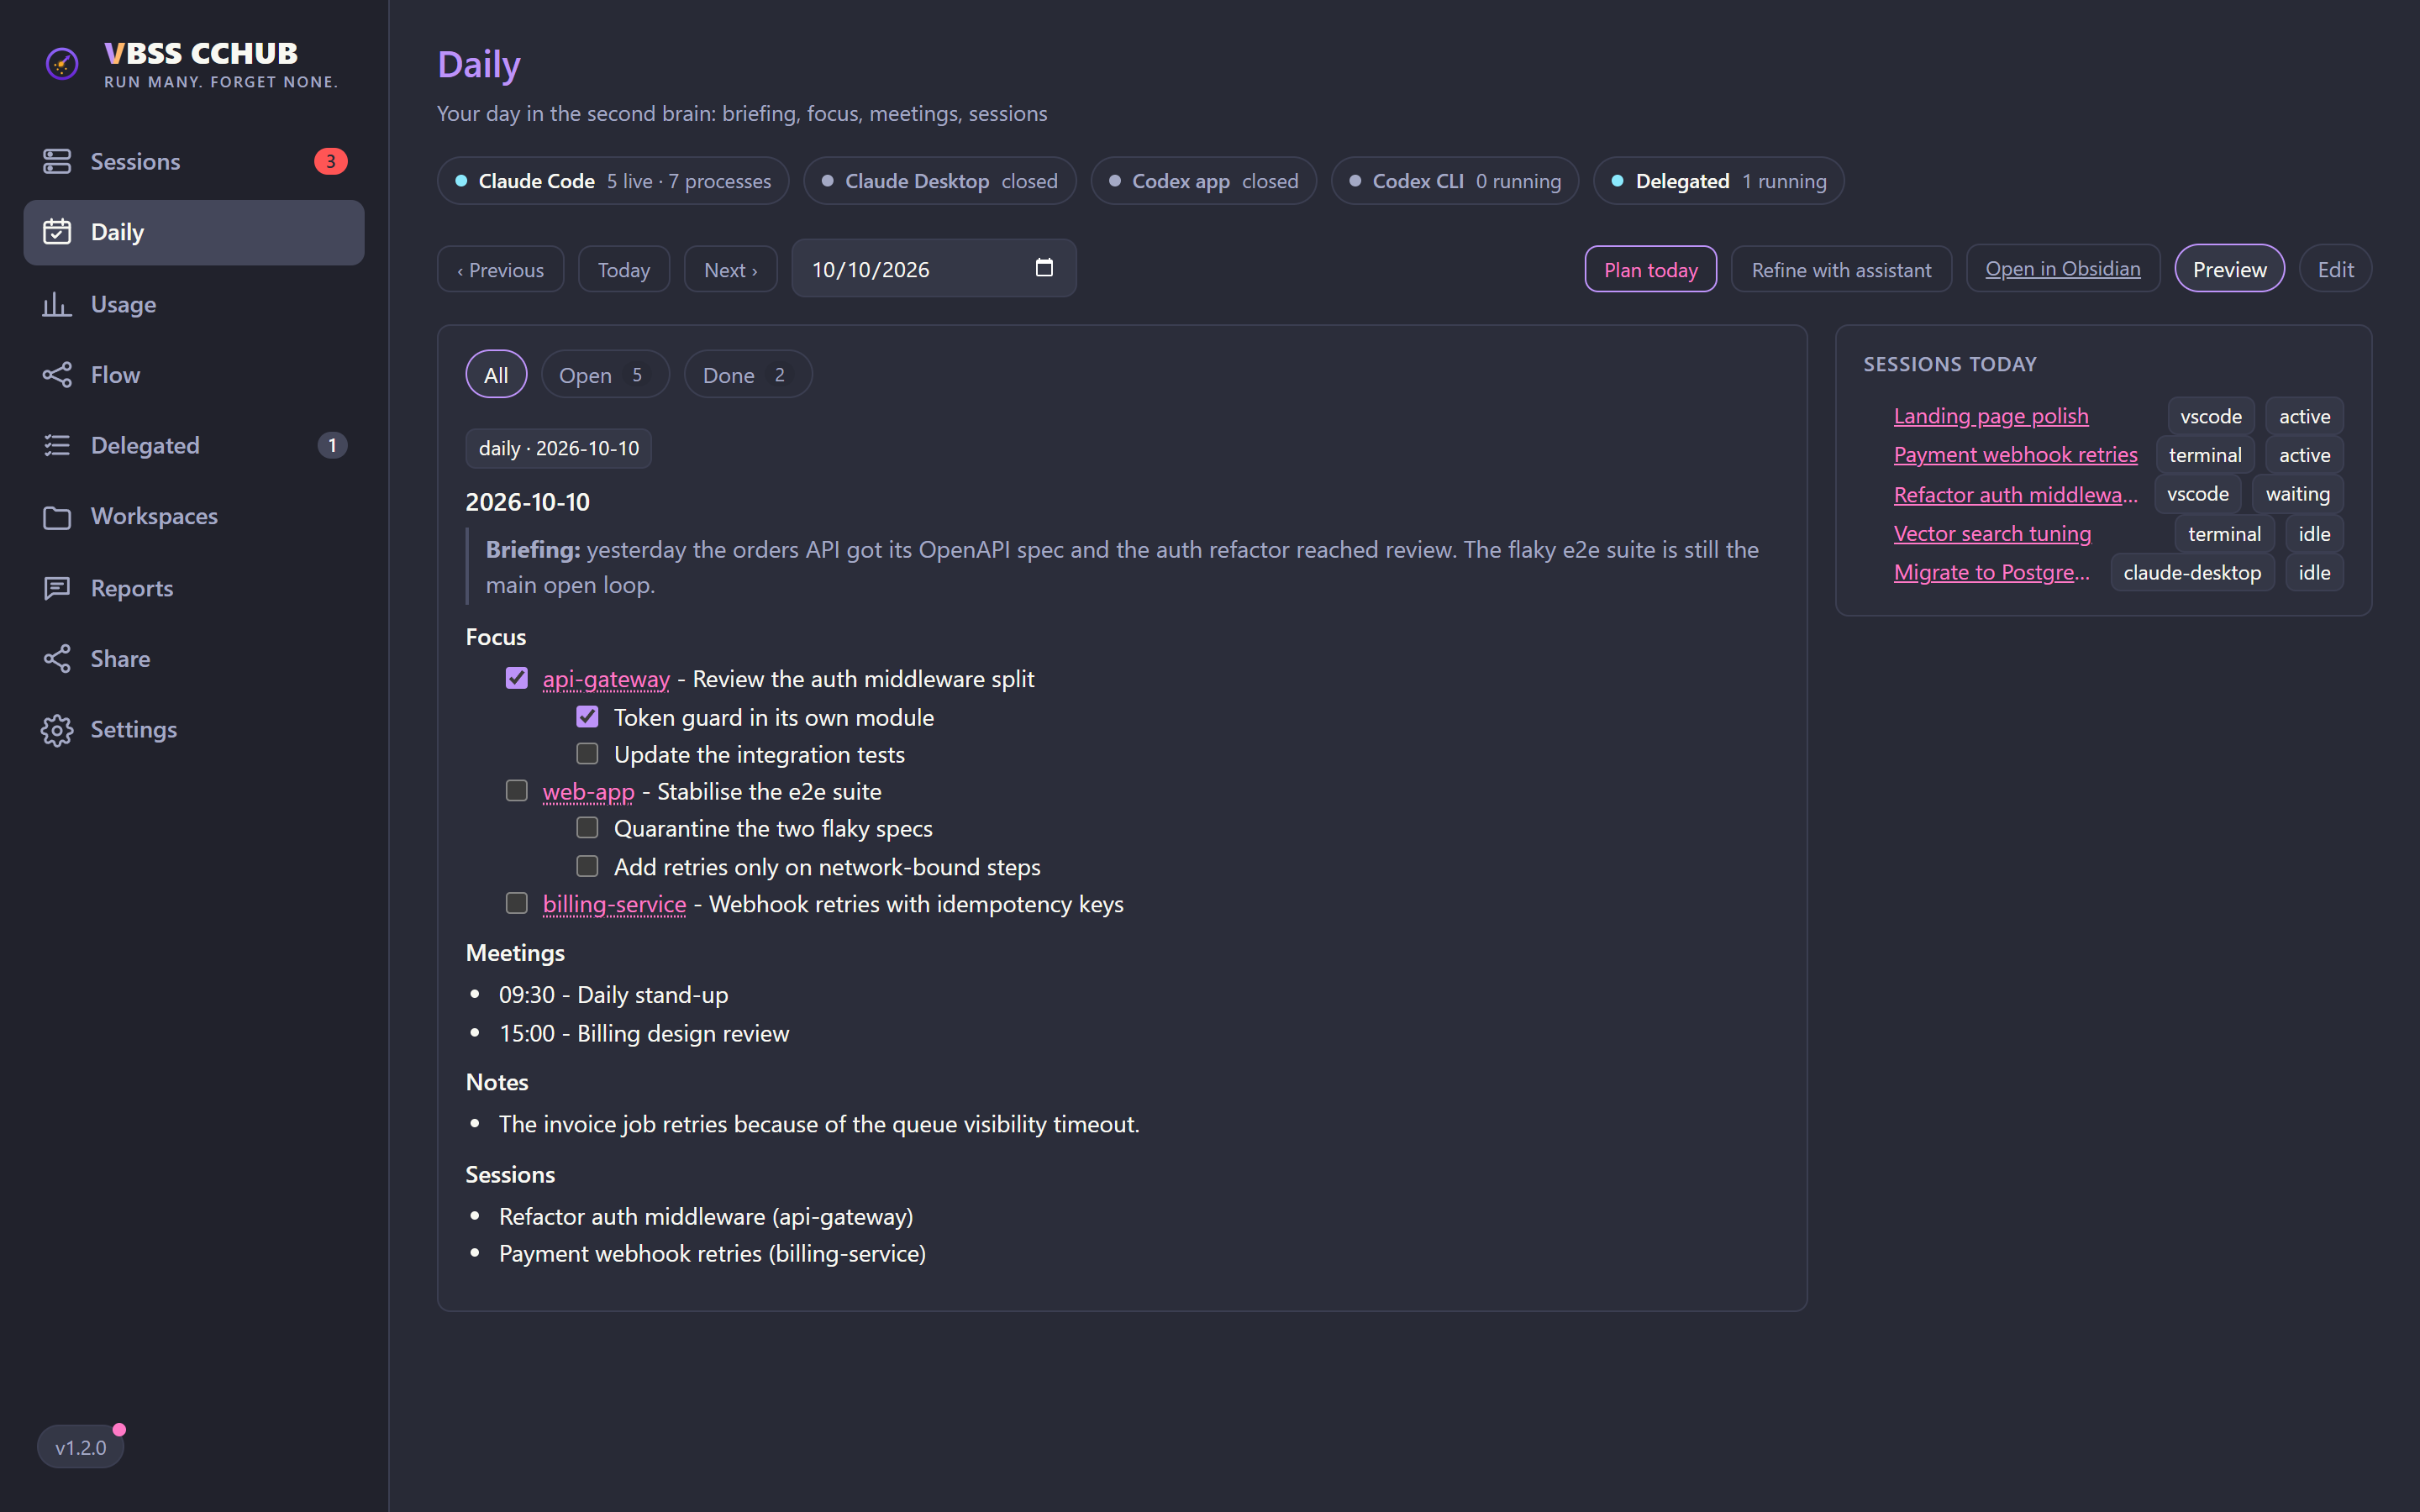Open the Landing page polish session
Image resolution: width=2420 pixels, height=1512 pixels.
(x=1991, y=416)
